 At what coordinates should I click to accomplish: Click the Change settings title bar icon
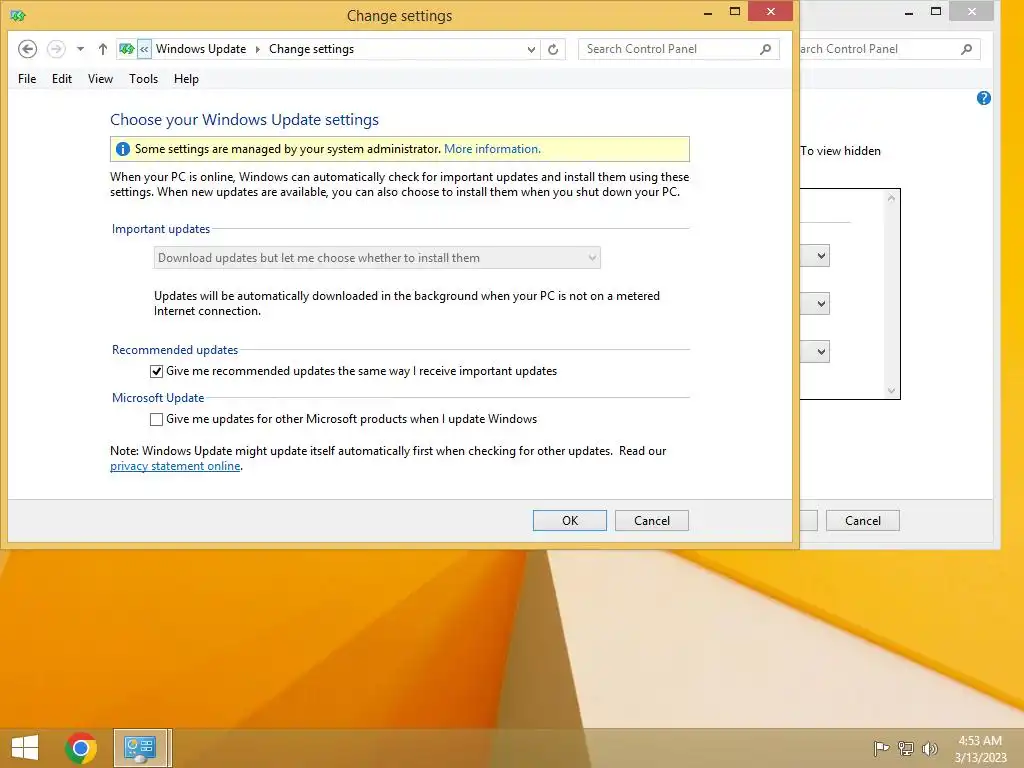(x=18, y=15)
